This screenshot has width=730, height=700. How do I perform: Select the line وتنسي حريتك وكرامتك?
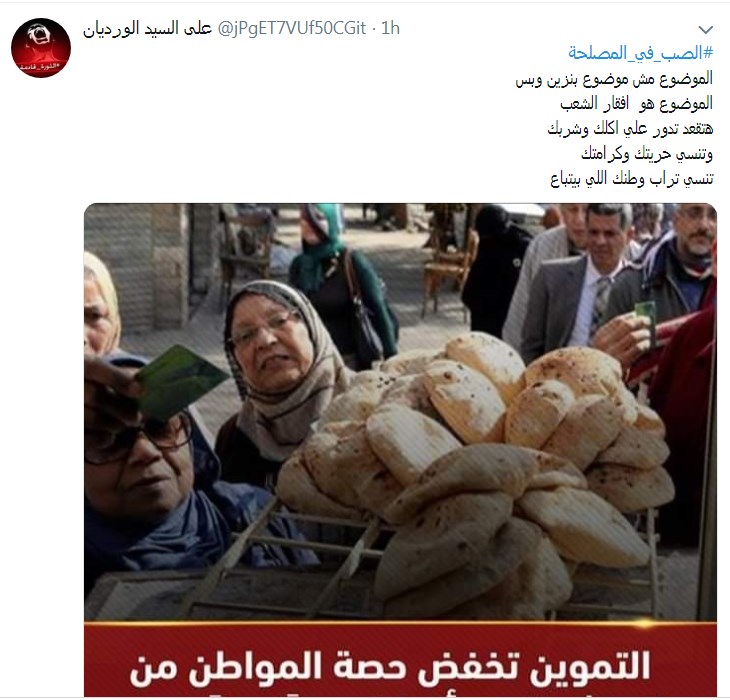647,154
